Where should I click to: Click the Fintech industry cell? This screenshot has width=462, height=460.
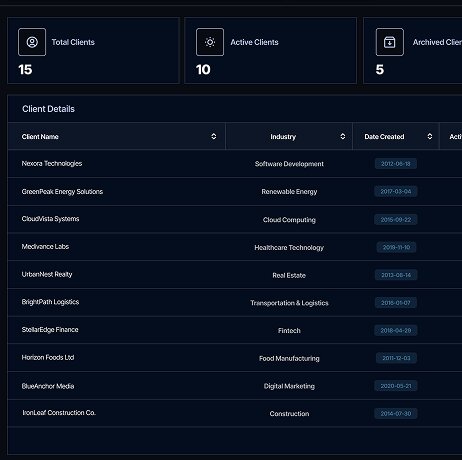pyautogui.click(x=289, y=331)
